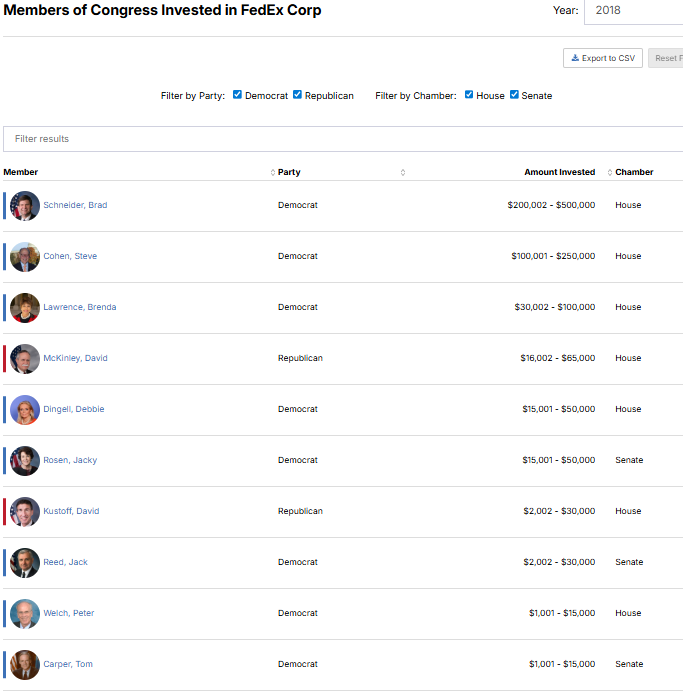Click Jacky Rosen's profile photo
This screenshot has height=692, width=683.
pos(25,461)
